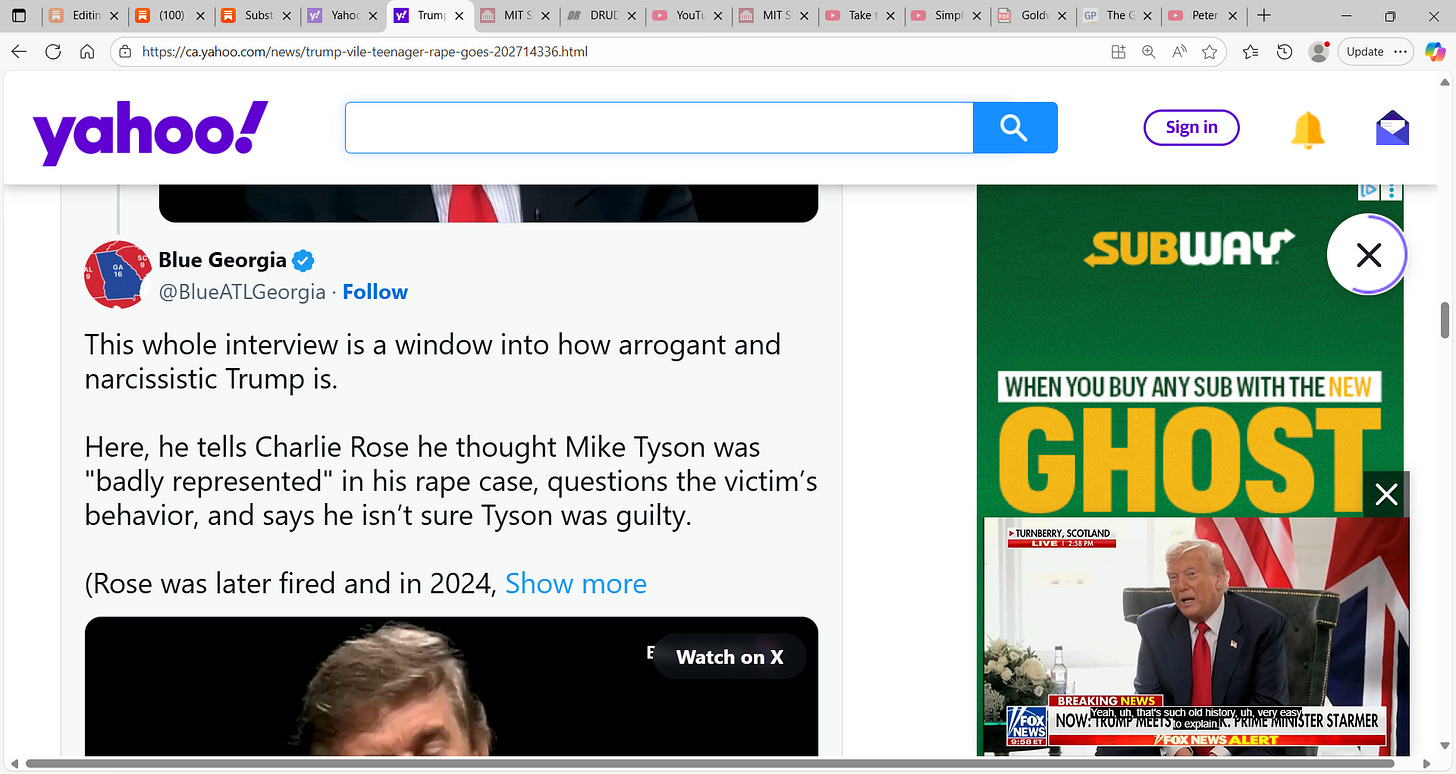Click the browser Update button
The image size is (1456, 774).
[1365, 52]
